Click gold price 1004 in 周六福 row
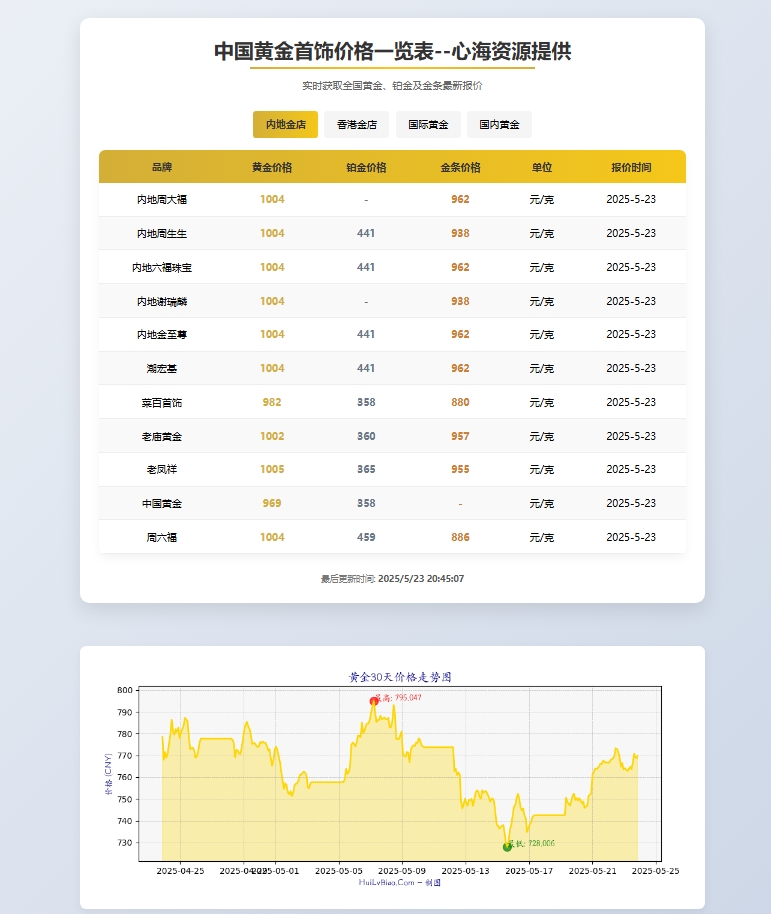This screenshot has height=914, width=771. pos(272,537)
